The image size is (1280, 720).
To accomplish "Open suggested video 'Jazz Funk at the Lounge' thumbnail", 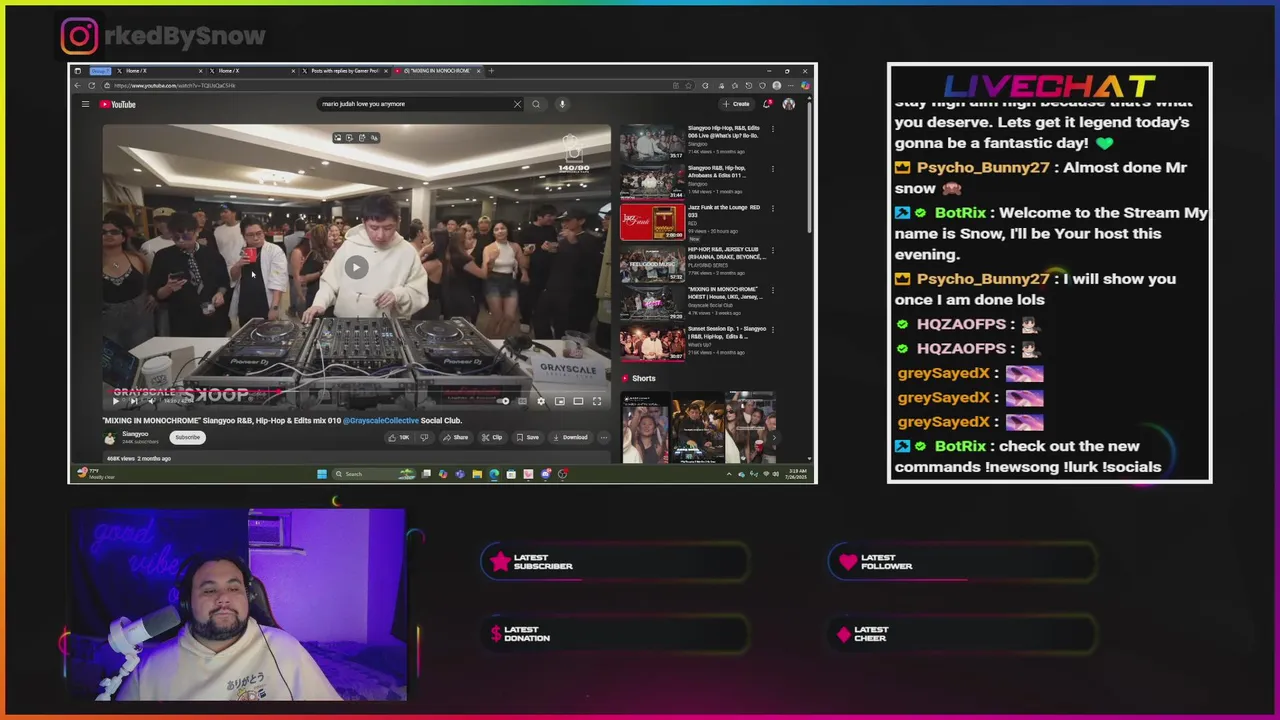I will [652, 223].
